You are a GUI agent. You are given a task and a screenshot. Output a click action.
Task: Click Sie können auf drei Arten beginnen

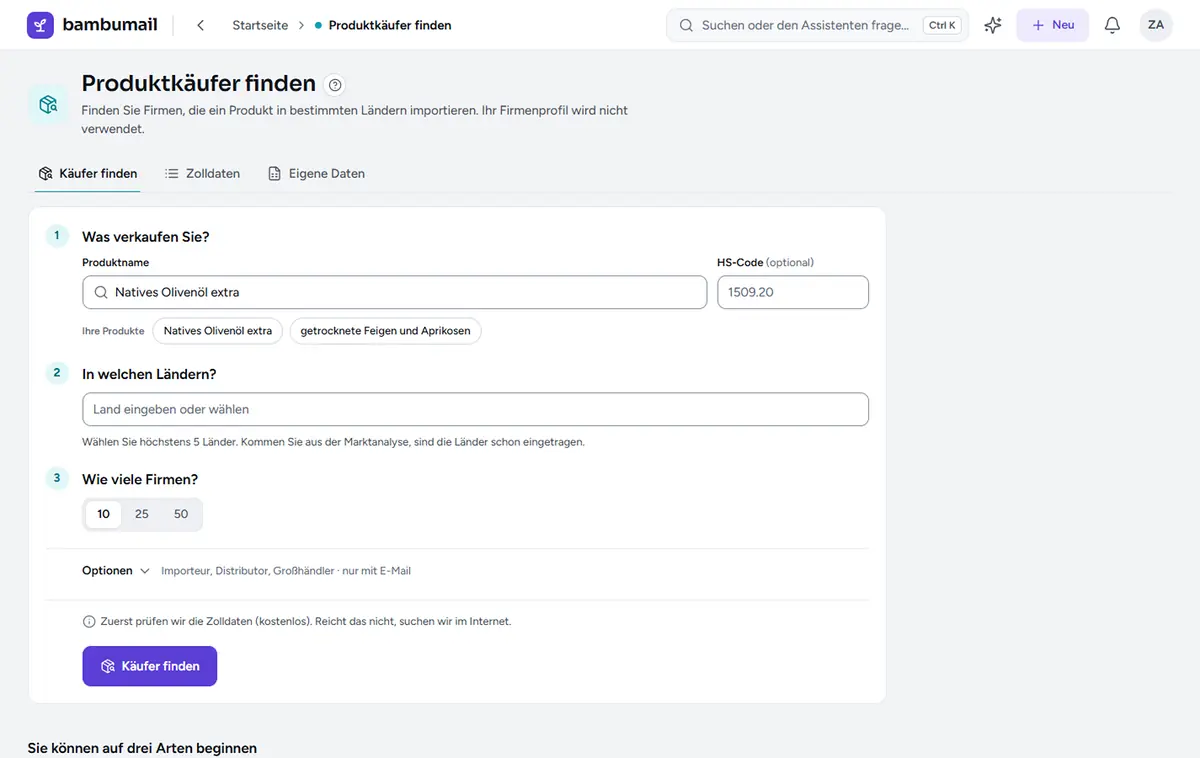pyautogui.click(x=142, y=748)
